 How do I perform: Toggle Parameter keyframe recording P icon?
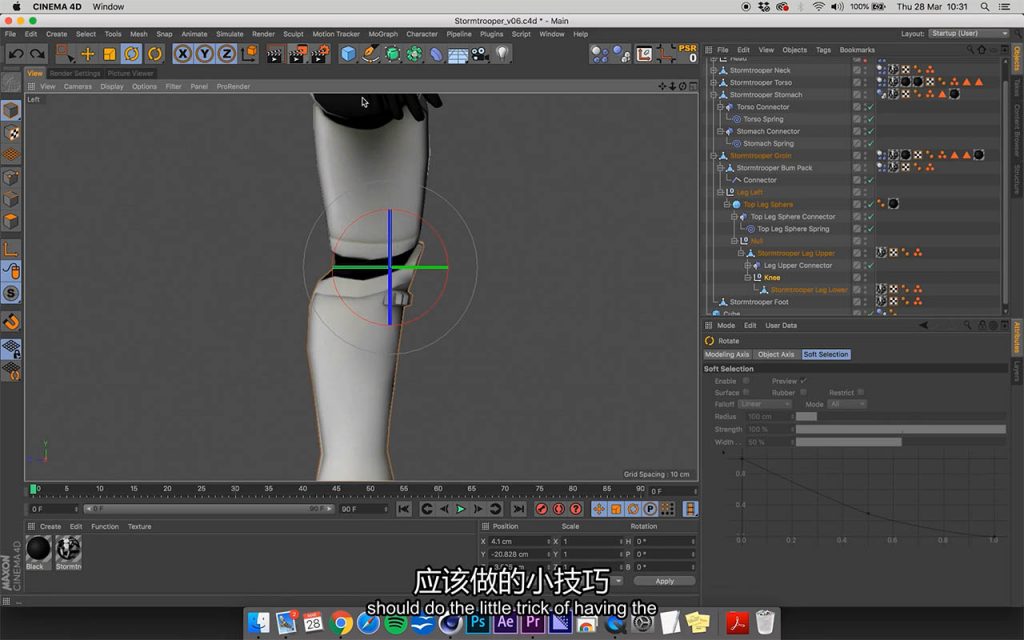point(650,509)
